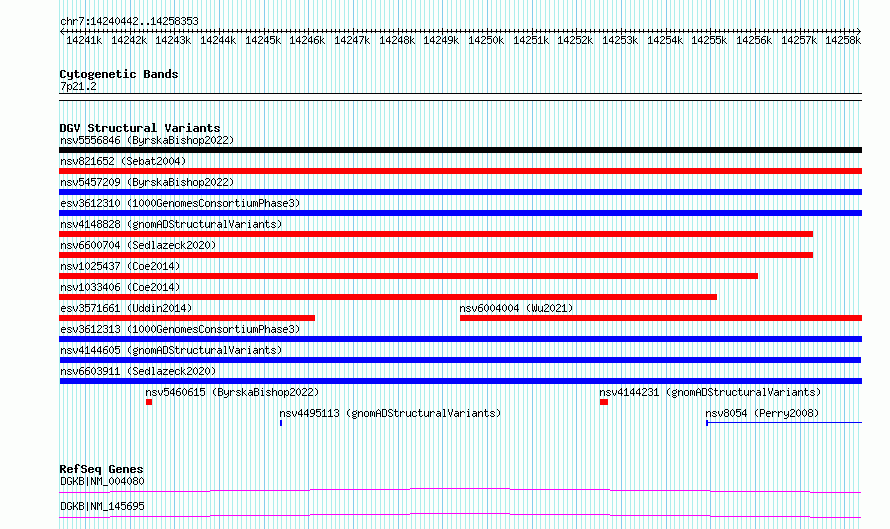Open the nsv6600704 (Sedlazeck2020) label
This screenshot has width=890, height=529.
click(x=138, y=245)
